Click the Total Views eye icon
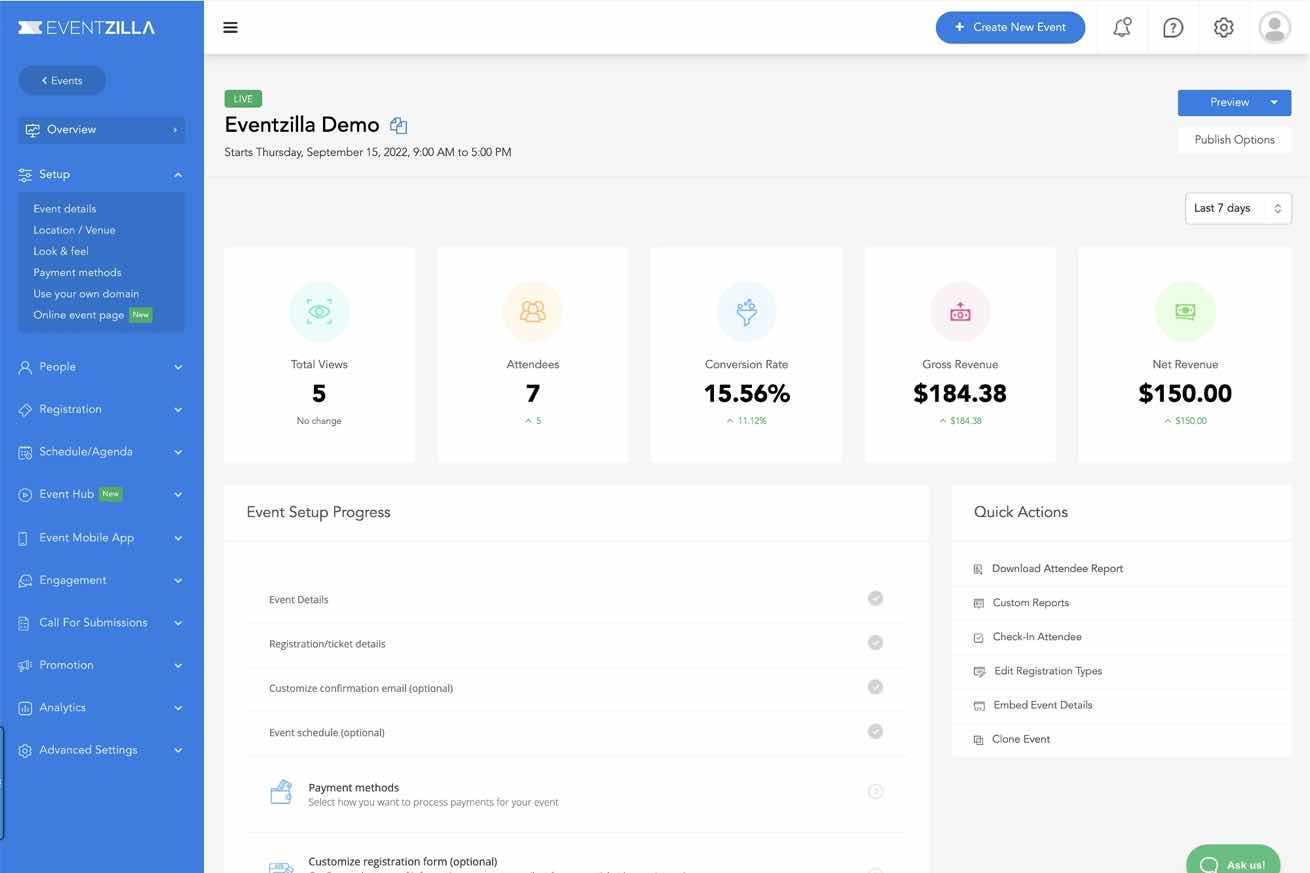 click(319, 312)
